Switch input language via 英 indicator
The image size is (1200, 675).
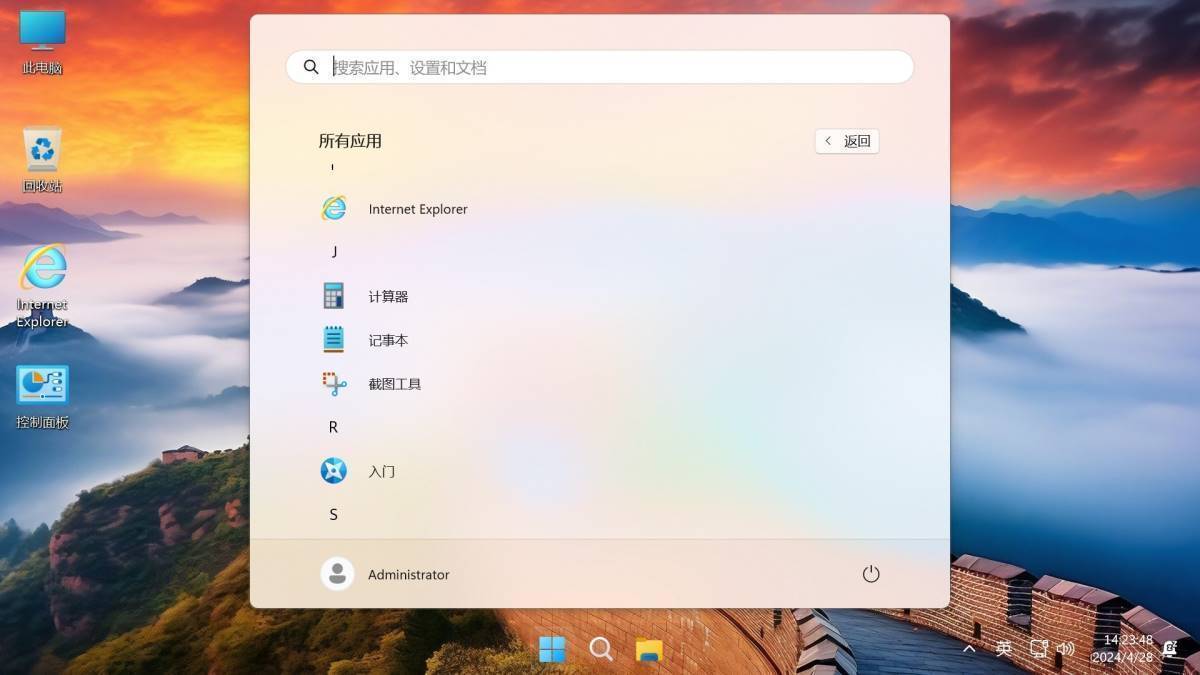[x=1003, y=649]
